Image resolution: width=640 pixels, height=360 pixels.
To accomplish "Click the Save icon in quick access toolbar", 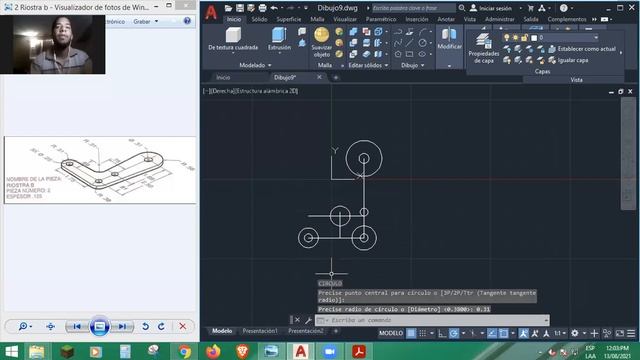I will point(240,8).
